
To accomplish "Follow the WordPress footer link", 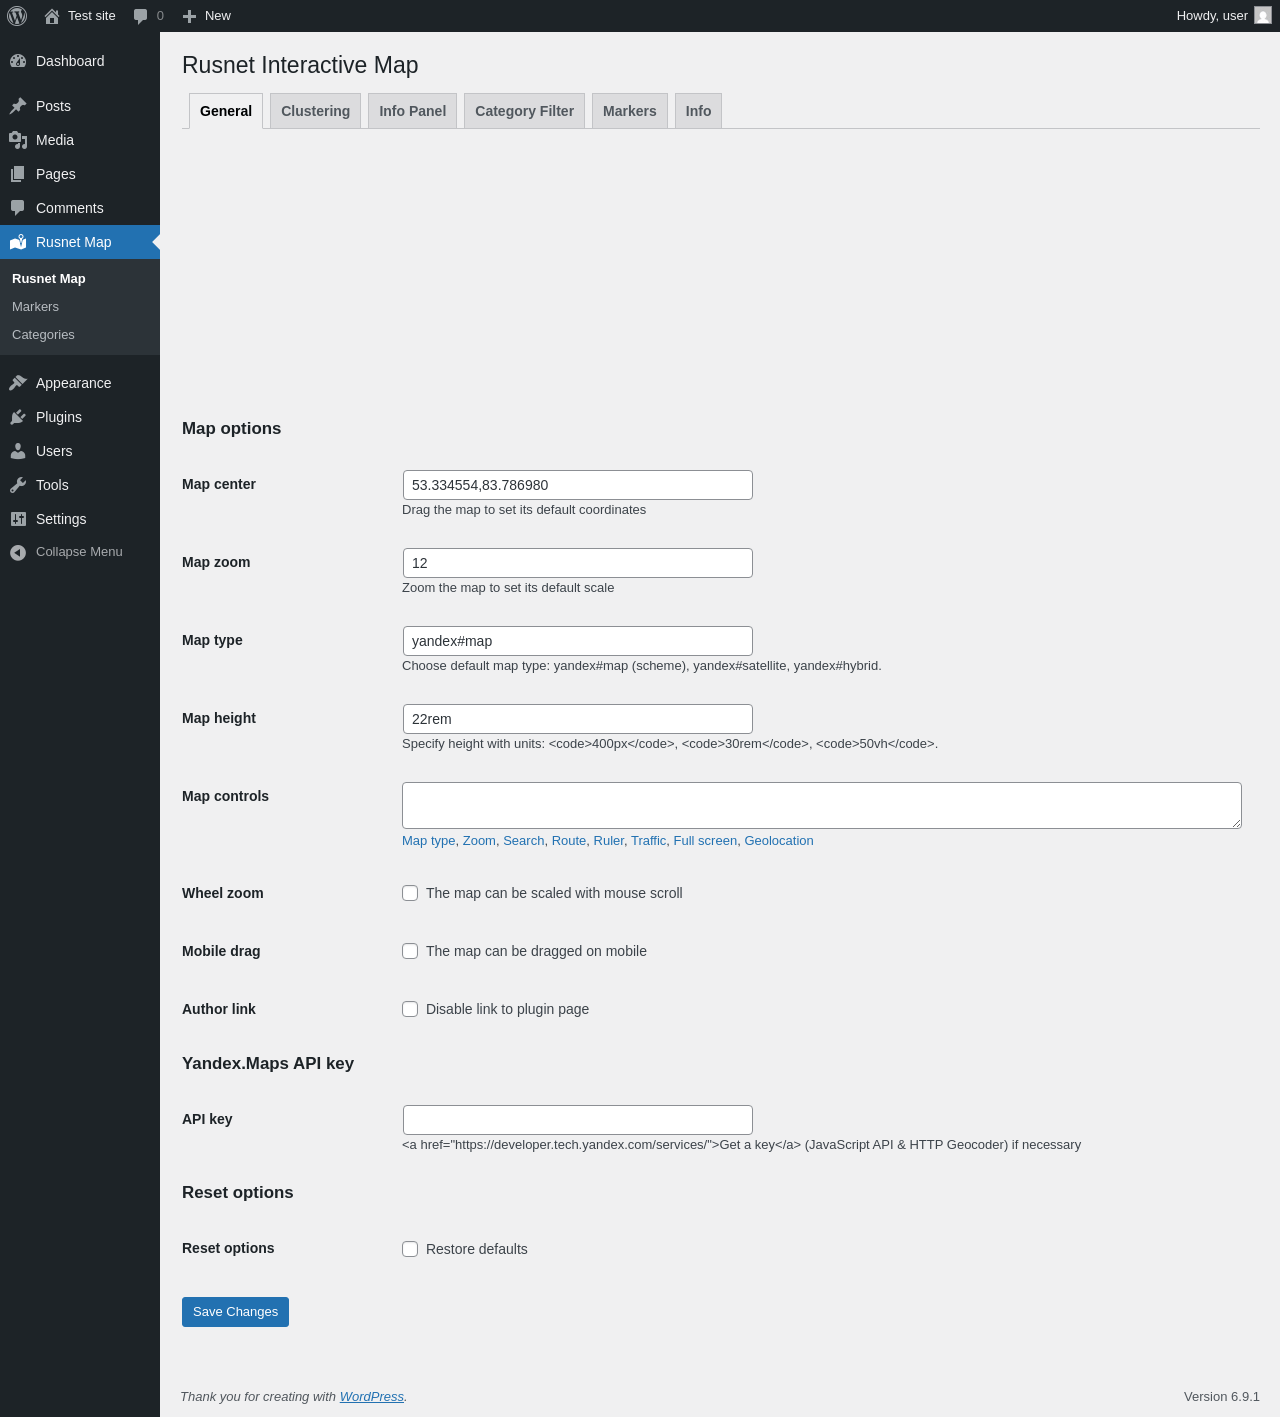I will [372, 1397].
